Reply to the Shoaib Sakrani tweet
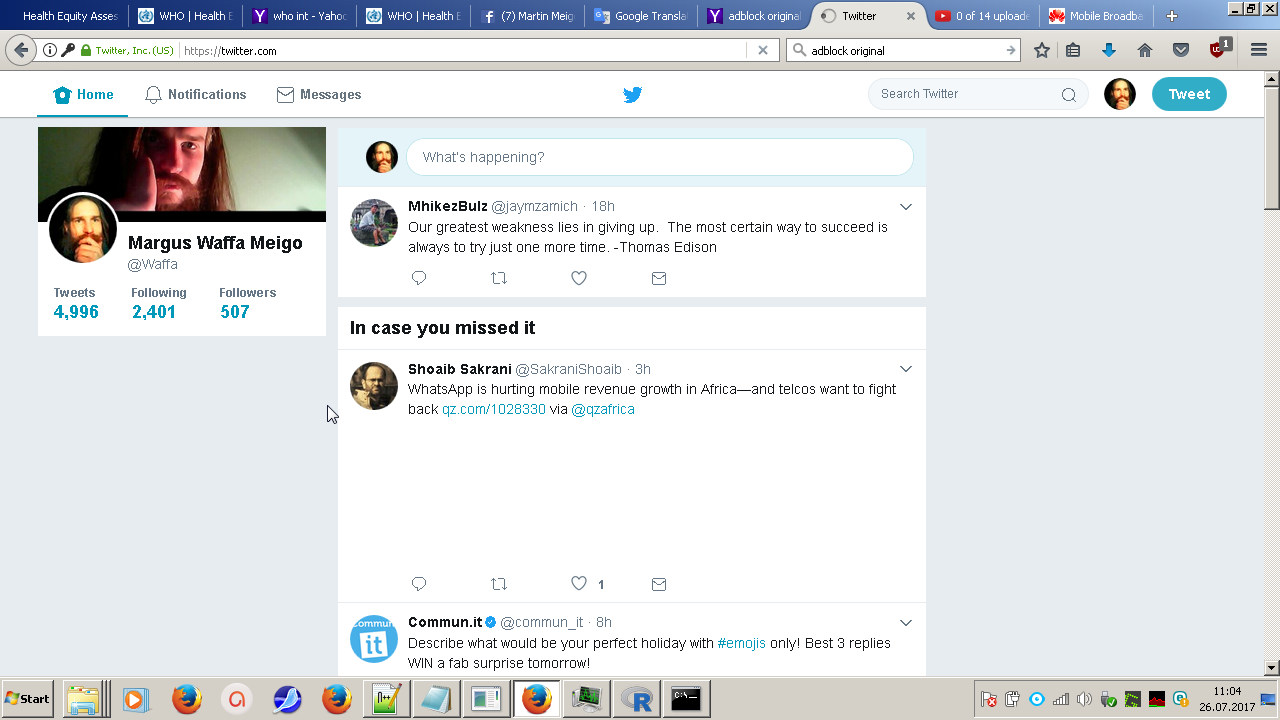This screenshot has width=1280, height=720. tap(419, 584)
